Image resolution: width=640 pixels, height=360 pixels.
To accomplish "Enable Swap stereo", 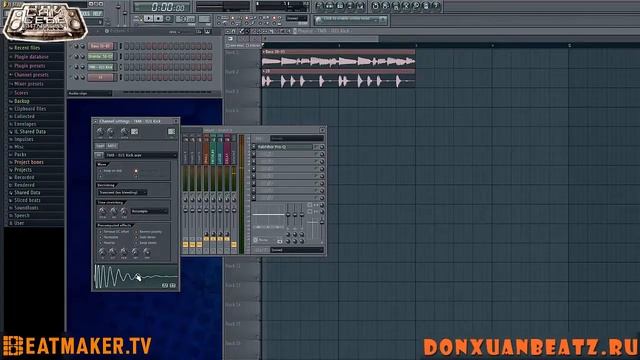I will (x=146, y=243).
